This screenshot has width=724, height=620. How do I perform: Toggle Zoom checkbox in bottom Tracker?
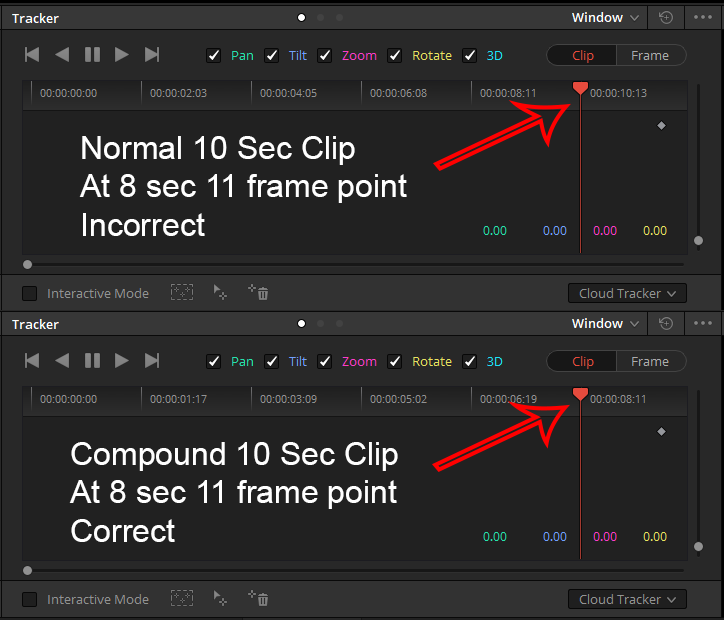pos(325,361)
